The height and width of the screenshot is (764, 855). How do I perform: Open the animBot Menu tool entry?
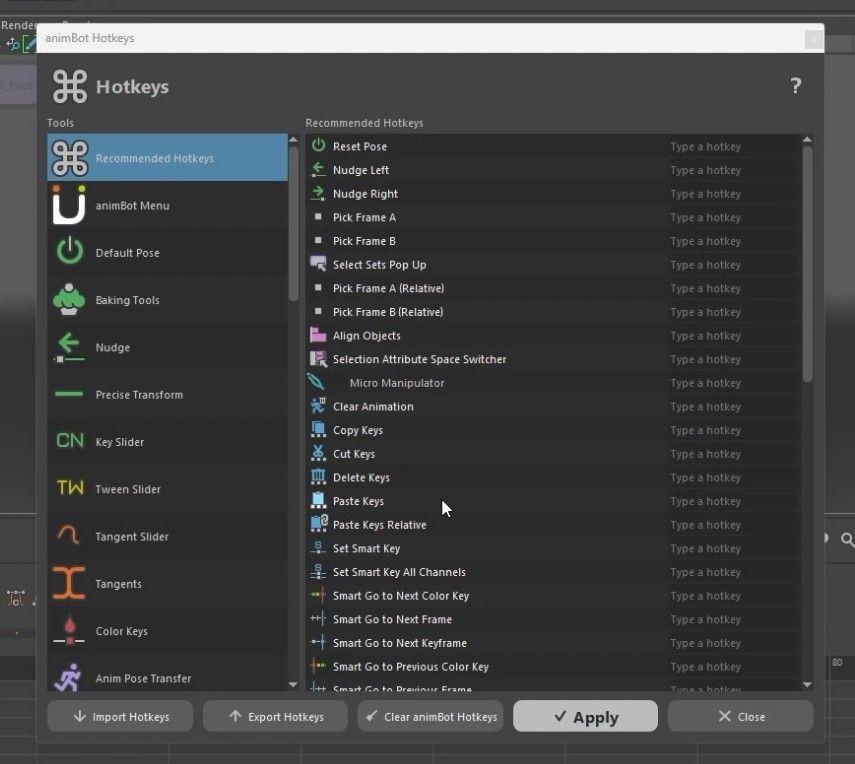(x=167, y=206)
